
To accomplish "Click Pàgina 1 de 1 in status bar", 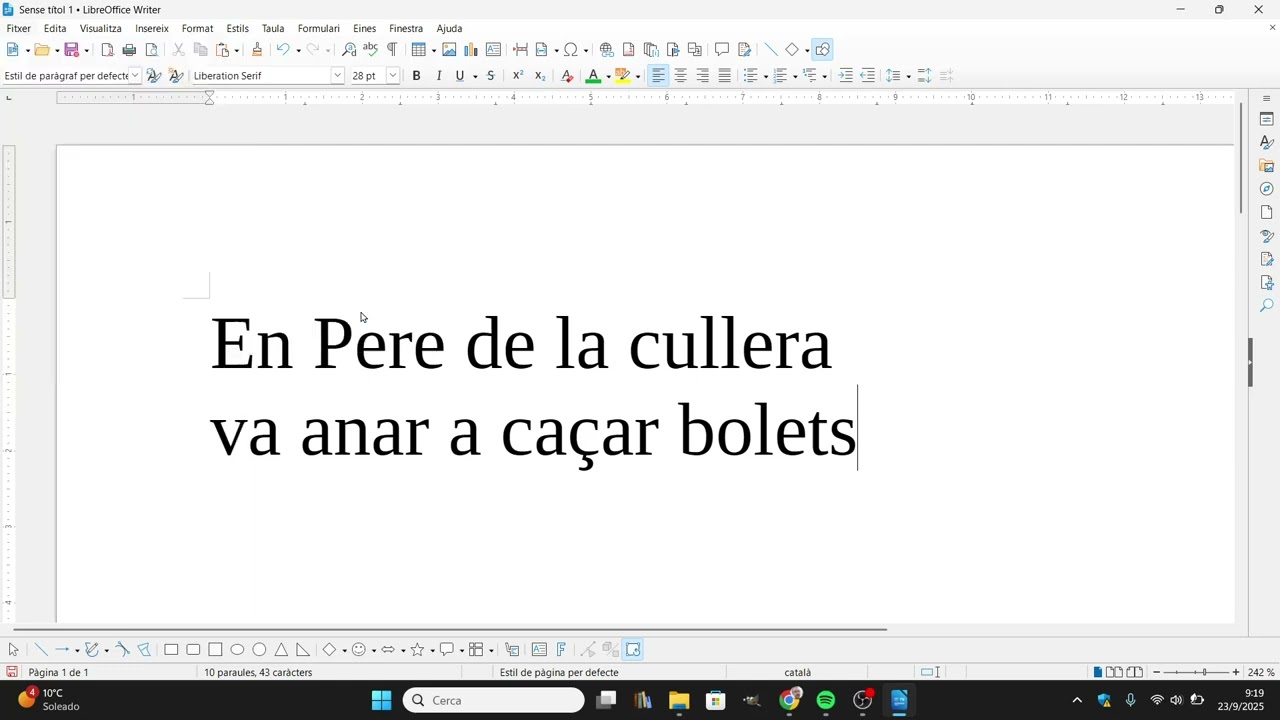I will pyautogui.click(x=59, y=673).
